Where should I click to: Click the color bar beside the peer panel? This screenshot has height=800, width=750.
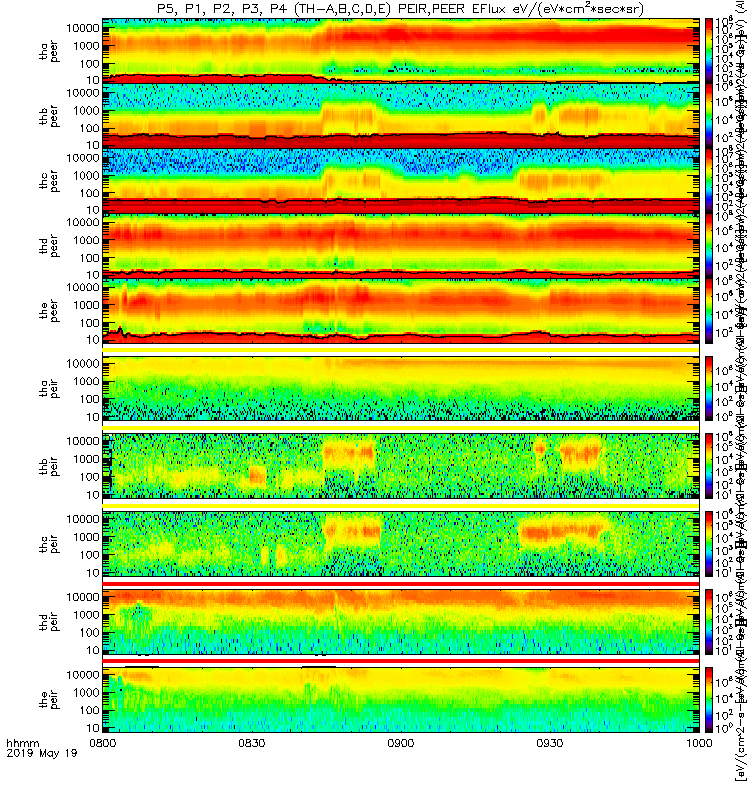click(709, 311)
